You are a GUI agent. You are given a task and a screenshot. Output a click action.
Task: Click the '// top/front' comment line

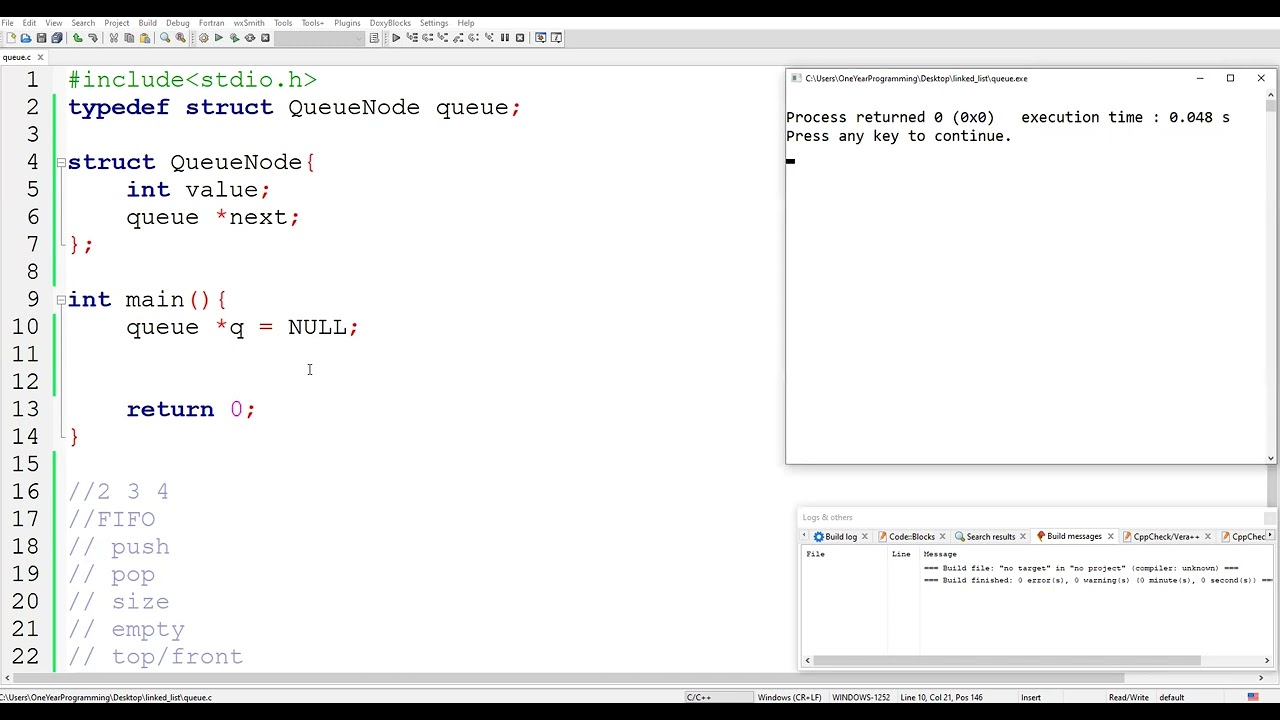click(x=156, y=657)
